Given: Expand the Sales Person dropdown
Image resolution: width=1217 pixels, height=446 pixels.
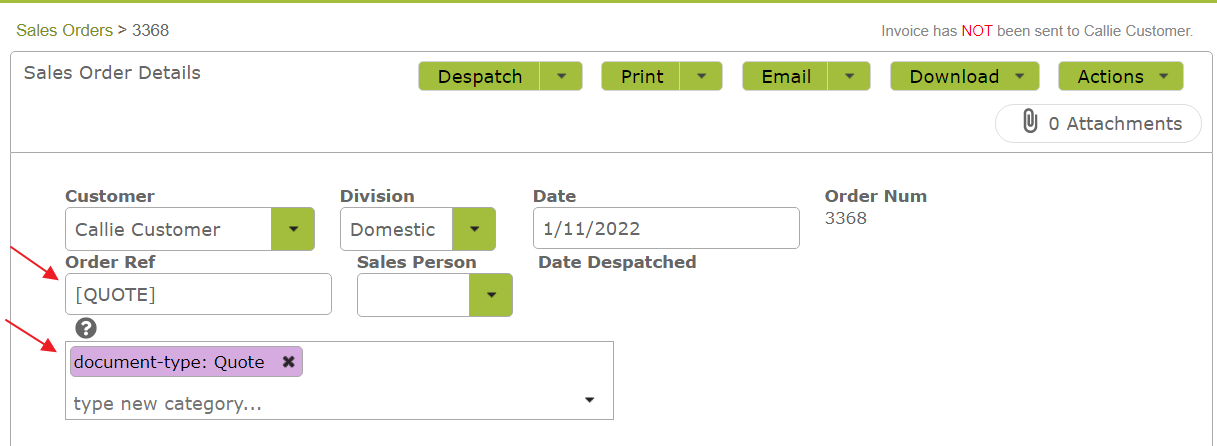Looking at the screenshot, I should pos(491,295).
